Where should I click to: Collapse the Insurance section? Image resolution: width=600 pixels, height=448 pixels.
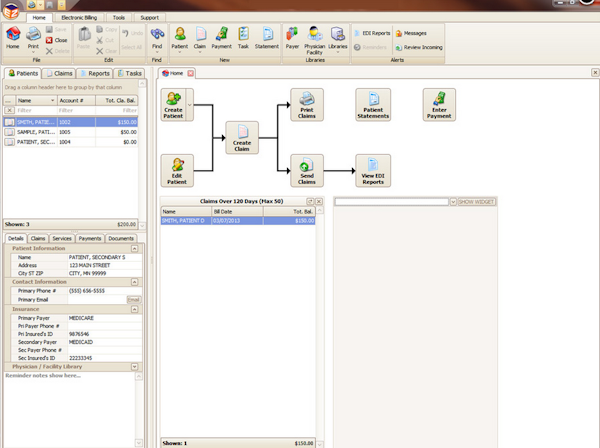point(134,309)
